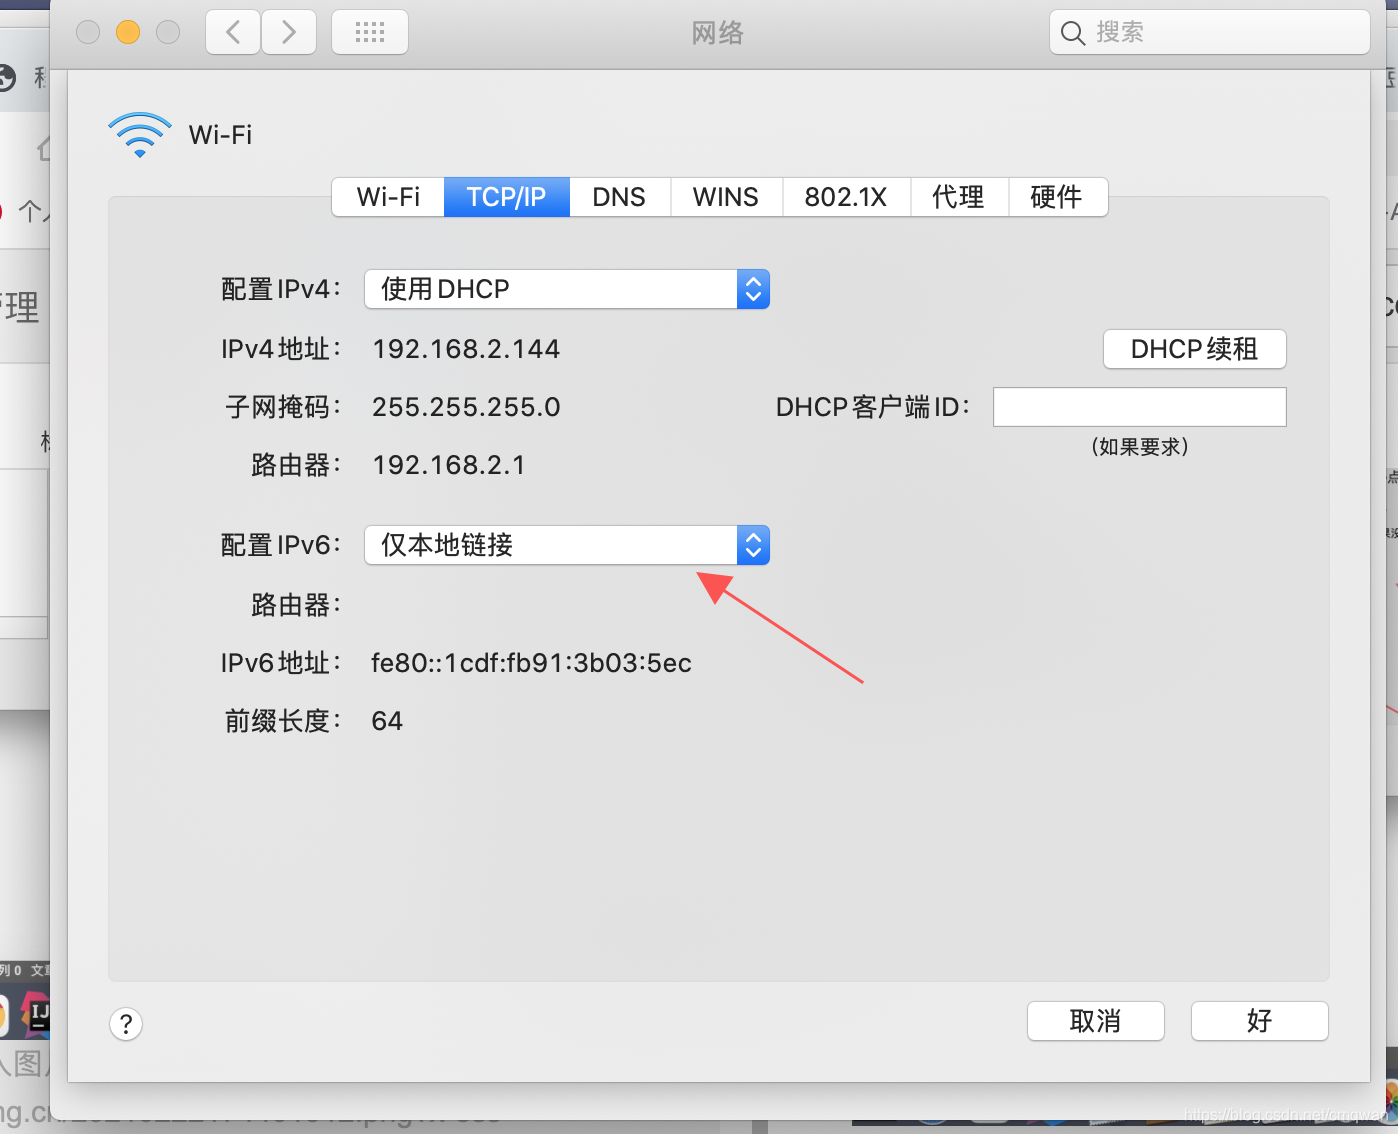The image size is (1398, 1134).
Task: Click the (如果要求) hint text
Action: point(1140,446)
